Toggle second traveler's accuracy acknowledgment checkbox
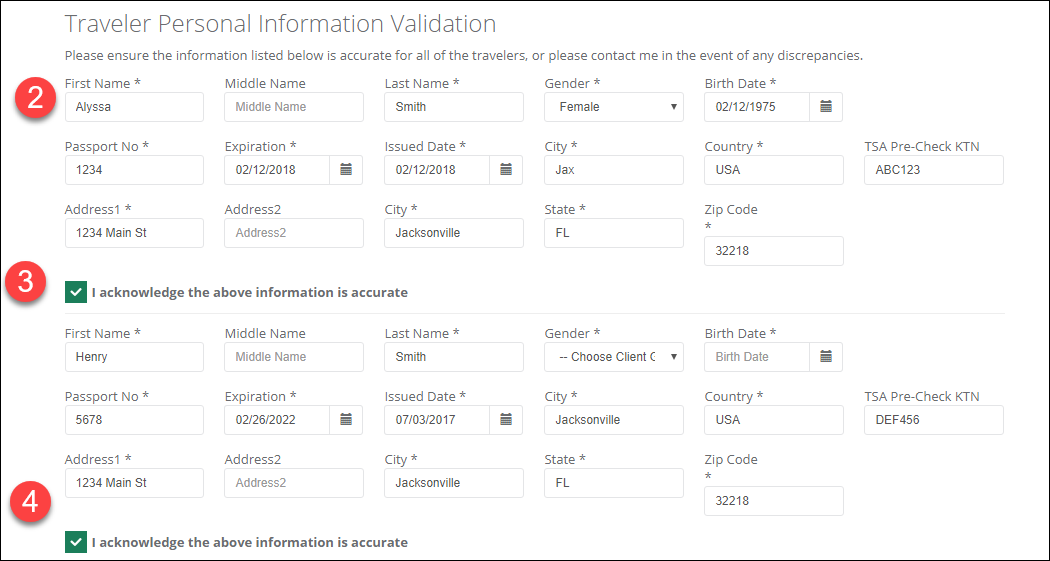This screenshot has width=1050, height=561. [x=76, y=542]
